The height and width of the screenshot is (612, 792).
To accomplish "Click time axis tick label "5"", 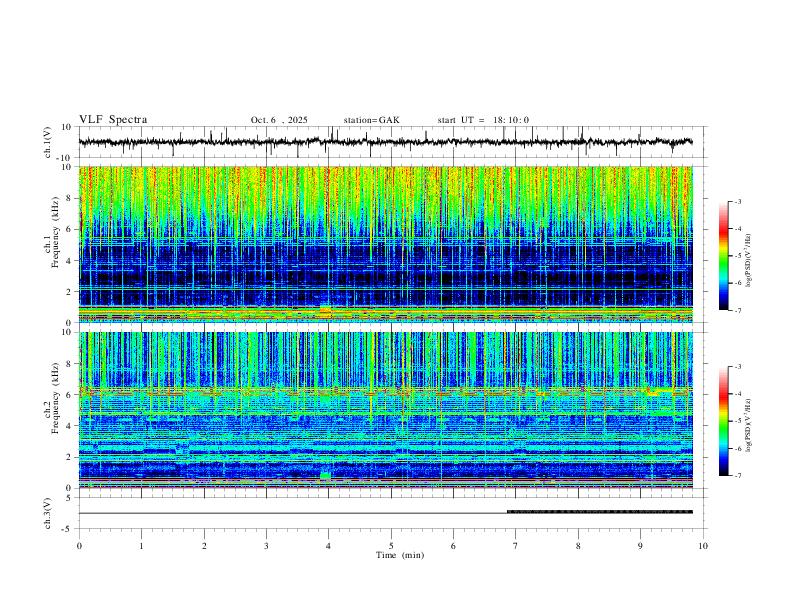I will coord(391,546).
